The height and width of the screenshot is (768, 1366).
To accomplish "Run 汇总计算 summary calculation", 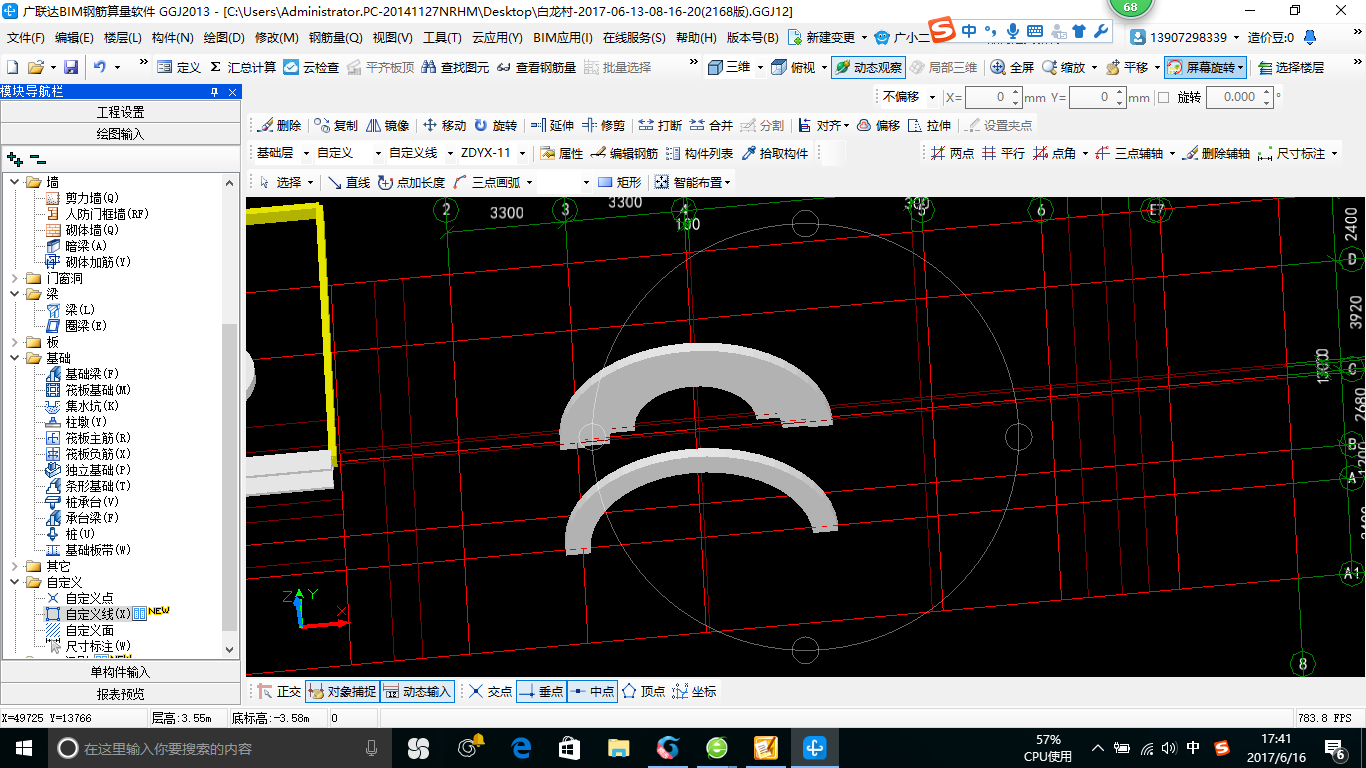I will 243,67.
